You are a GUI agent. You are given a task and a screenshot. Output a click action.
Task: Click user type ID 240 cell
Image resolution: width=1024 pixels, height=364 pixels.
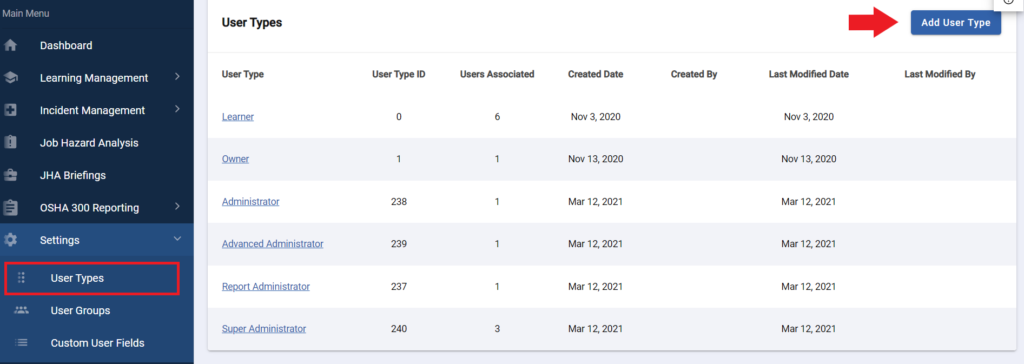pyautogui.click(x=399, y=329)
